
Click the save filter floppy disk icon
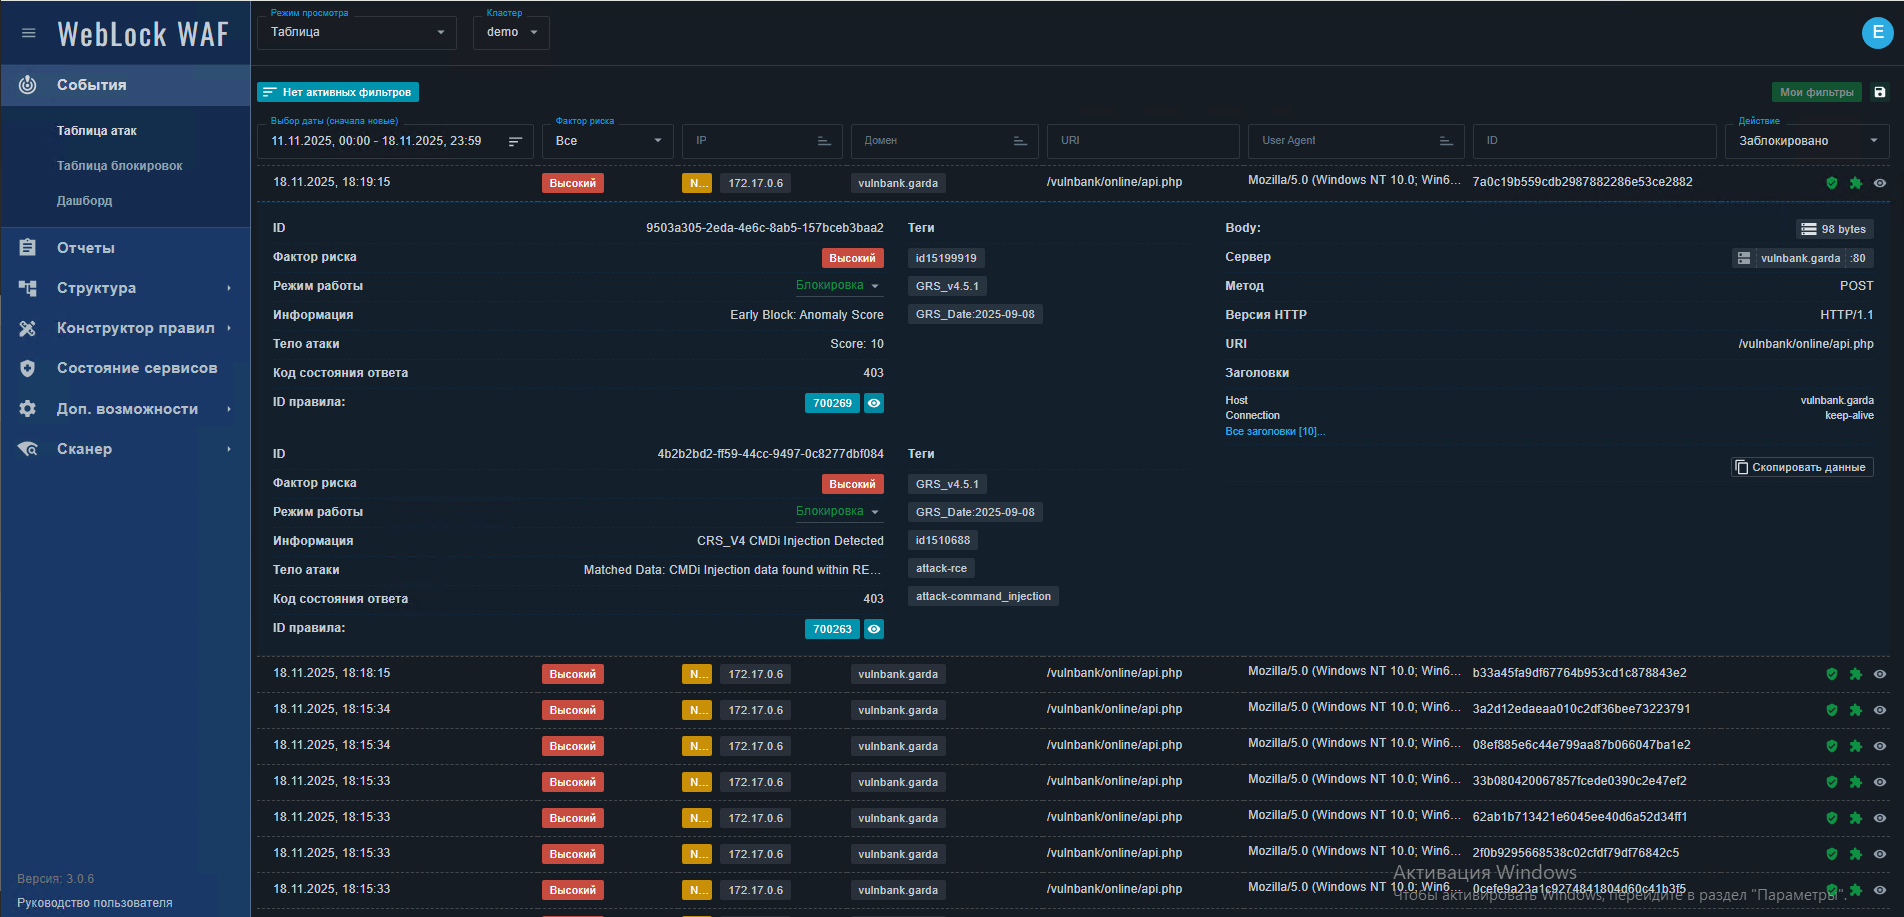[1880, 92]
